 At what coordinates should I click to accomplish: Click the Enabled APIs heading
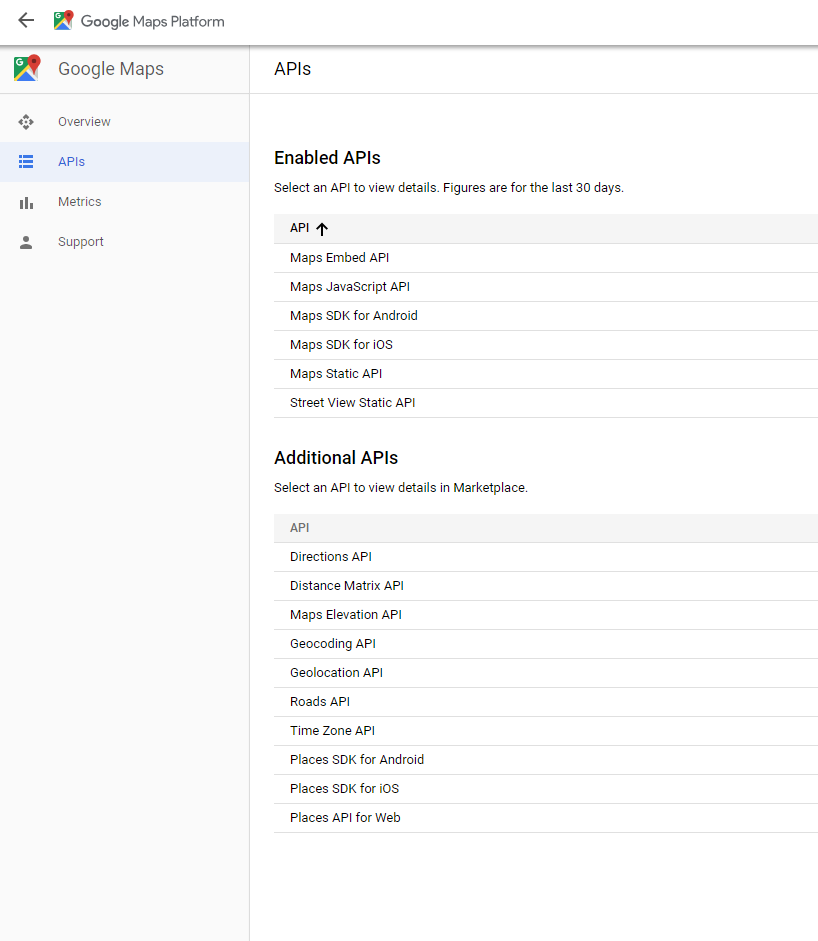tap(327, 158)
